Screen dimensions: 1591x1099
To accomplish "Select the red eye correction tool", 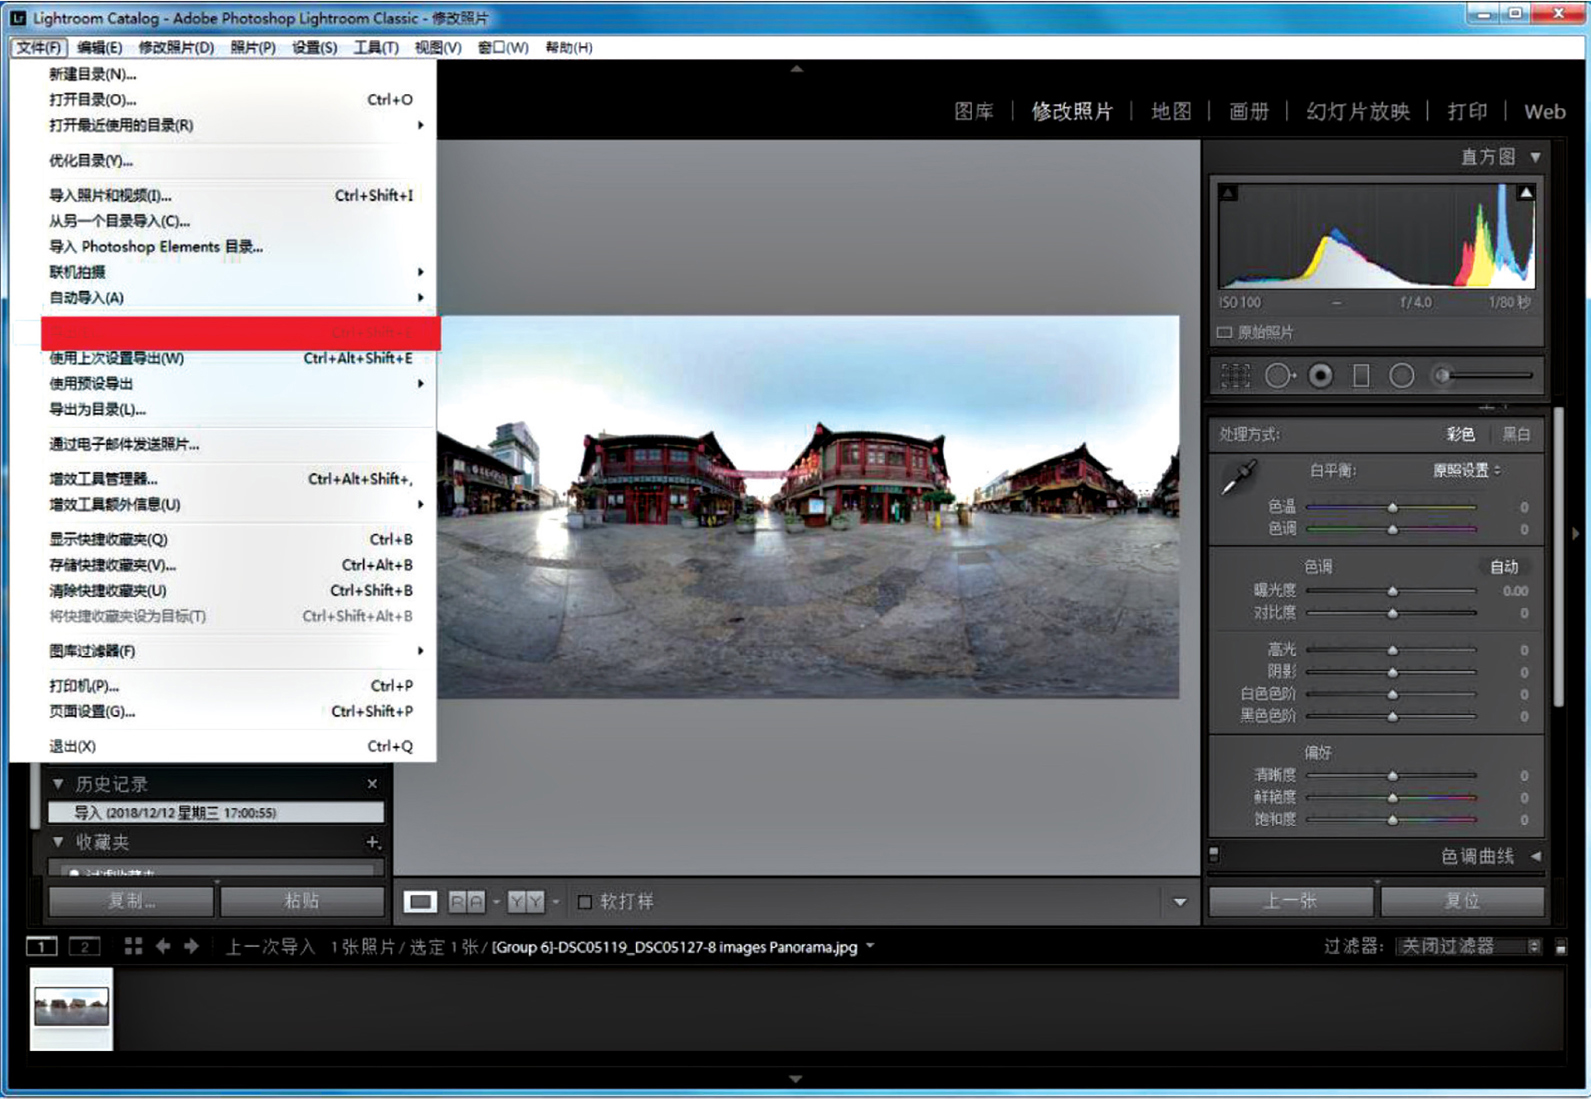I will coord(1320,376).
